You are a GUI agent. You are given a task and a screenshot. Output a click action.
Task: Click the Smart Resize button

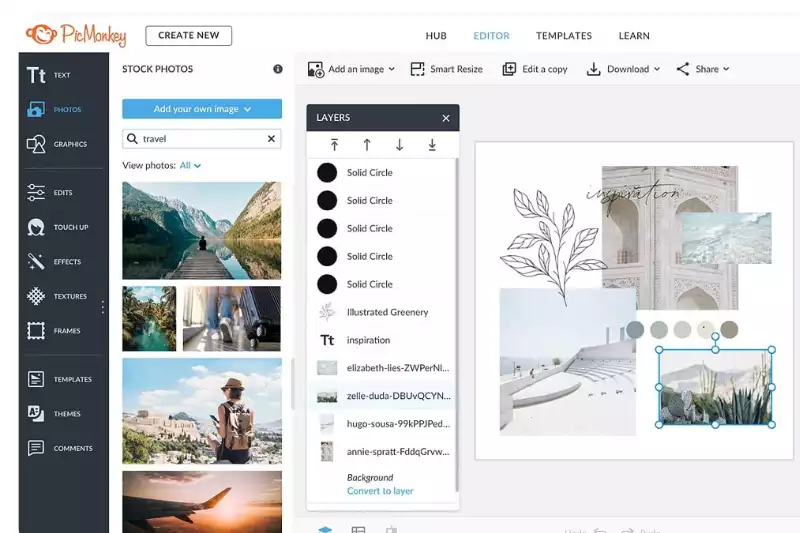446,69
